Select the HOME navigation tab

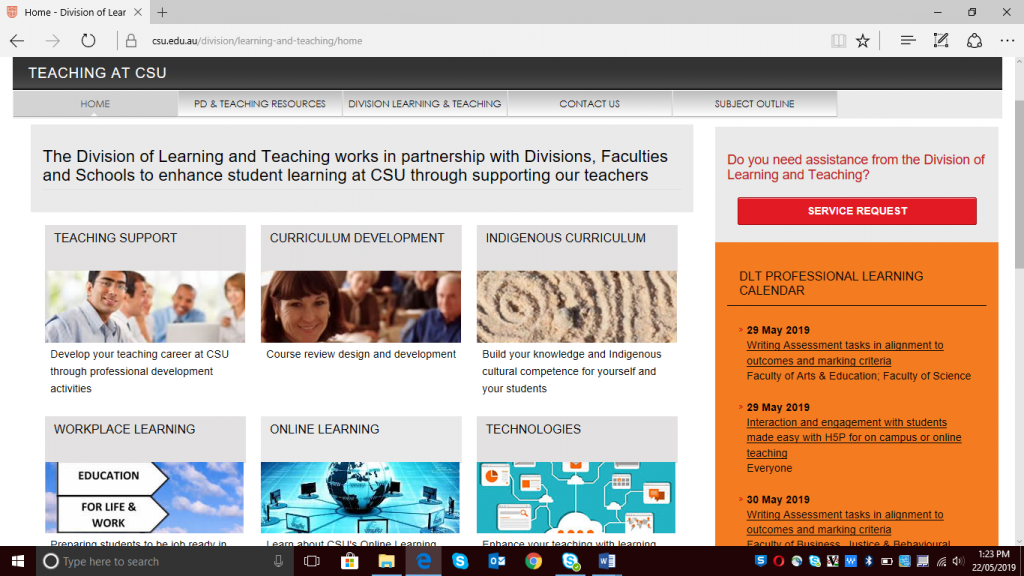(95, 104)
